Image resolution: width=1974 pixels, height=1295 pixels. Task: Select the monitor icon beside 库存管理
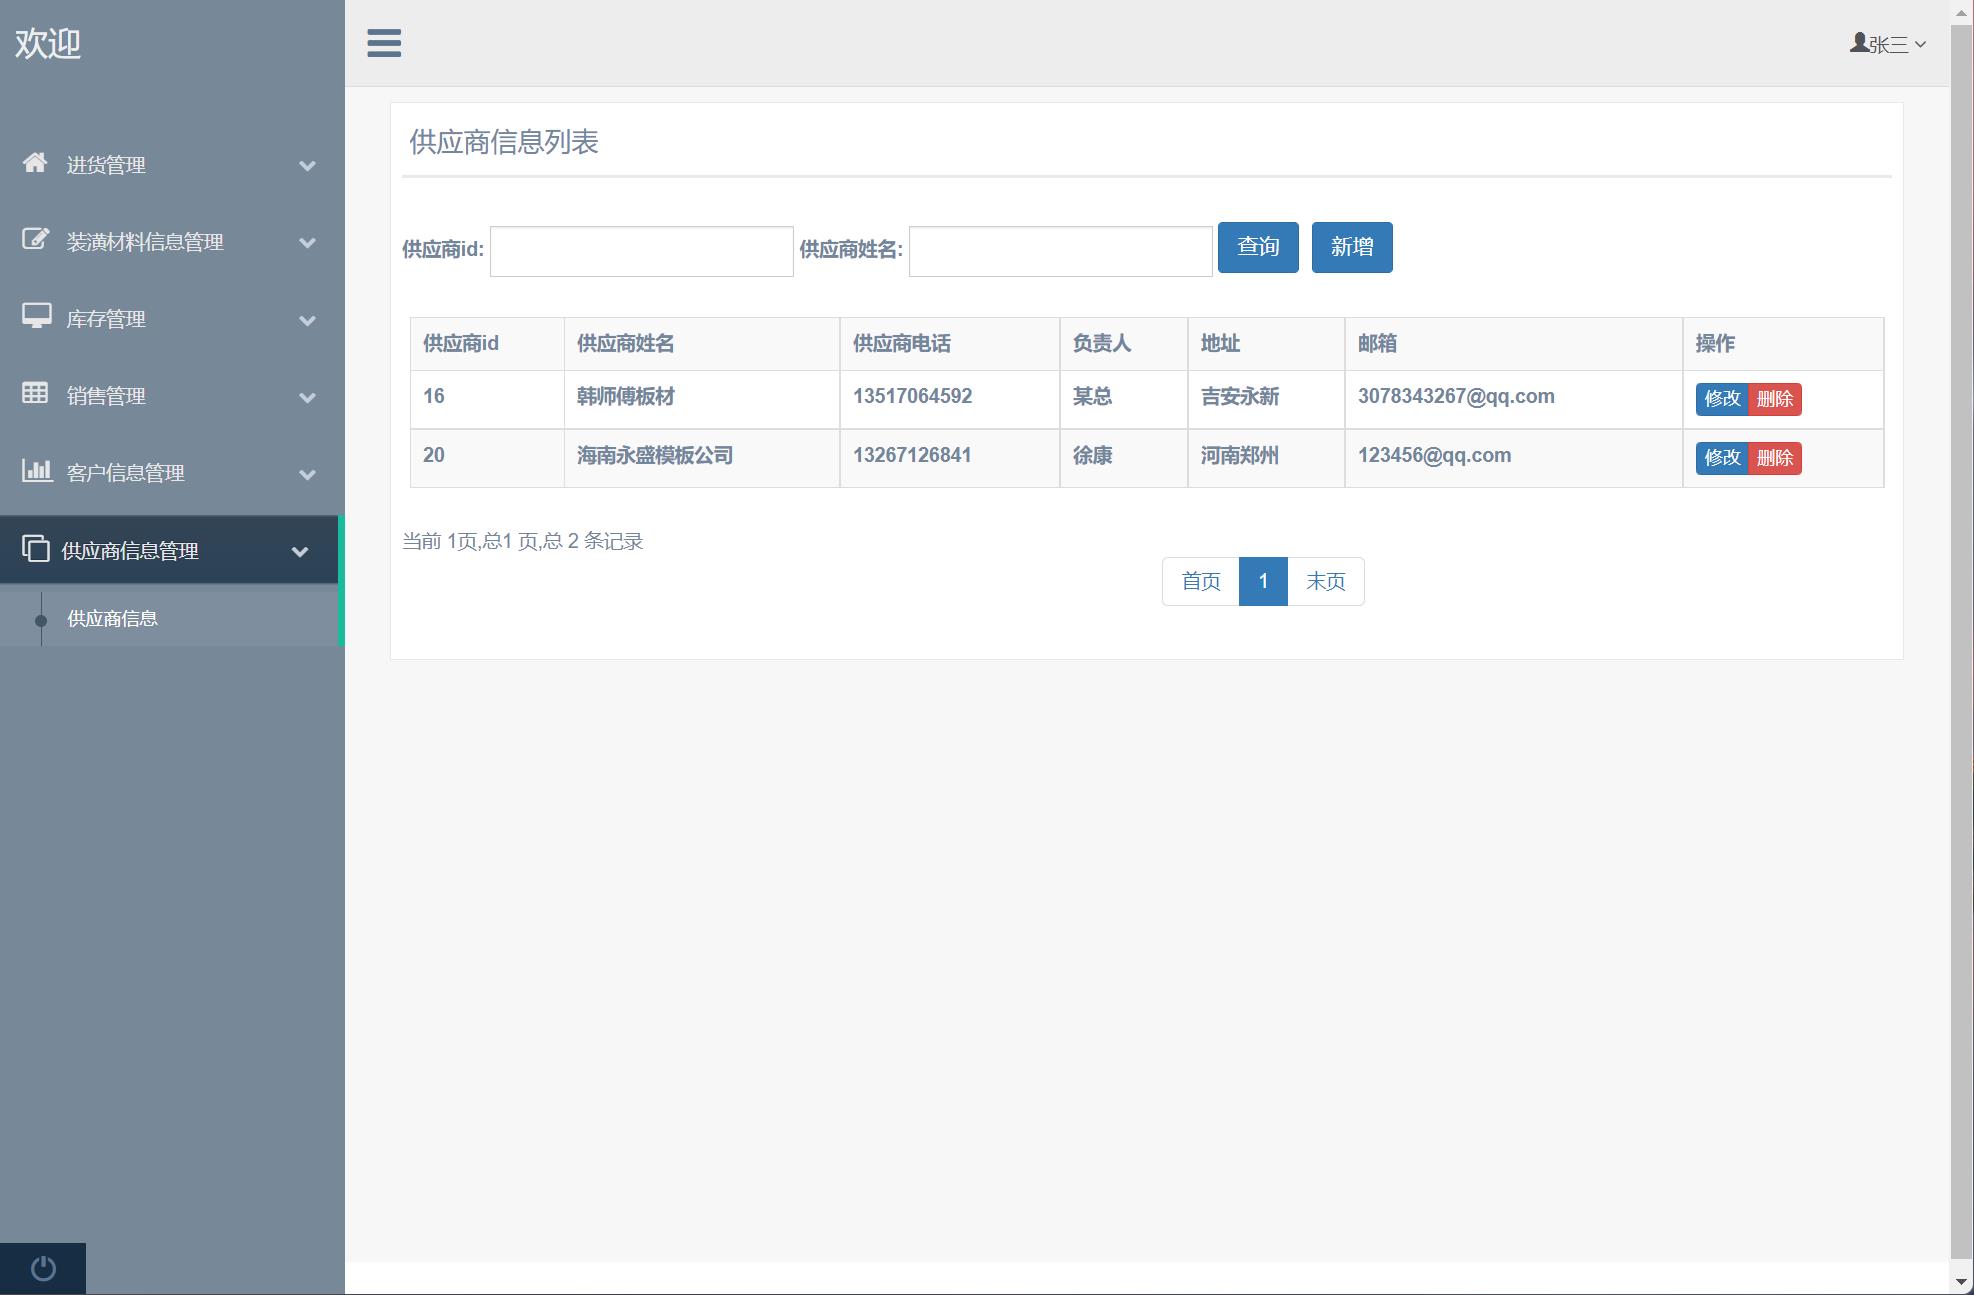(36, 318)
